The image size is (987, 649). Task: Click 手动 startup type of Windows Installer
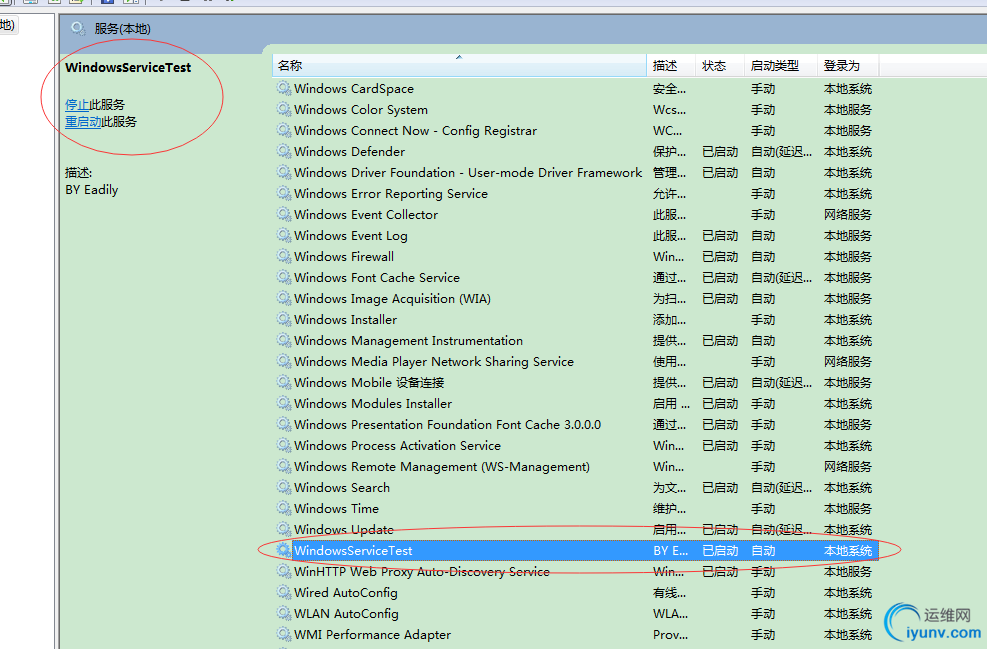763,320
